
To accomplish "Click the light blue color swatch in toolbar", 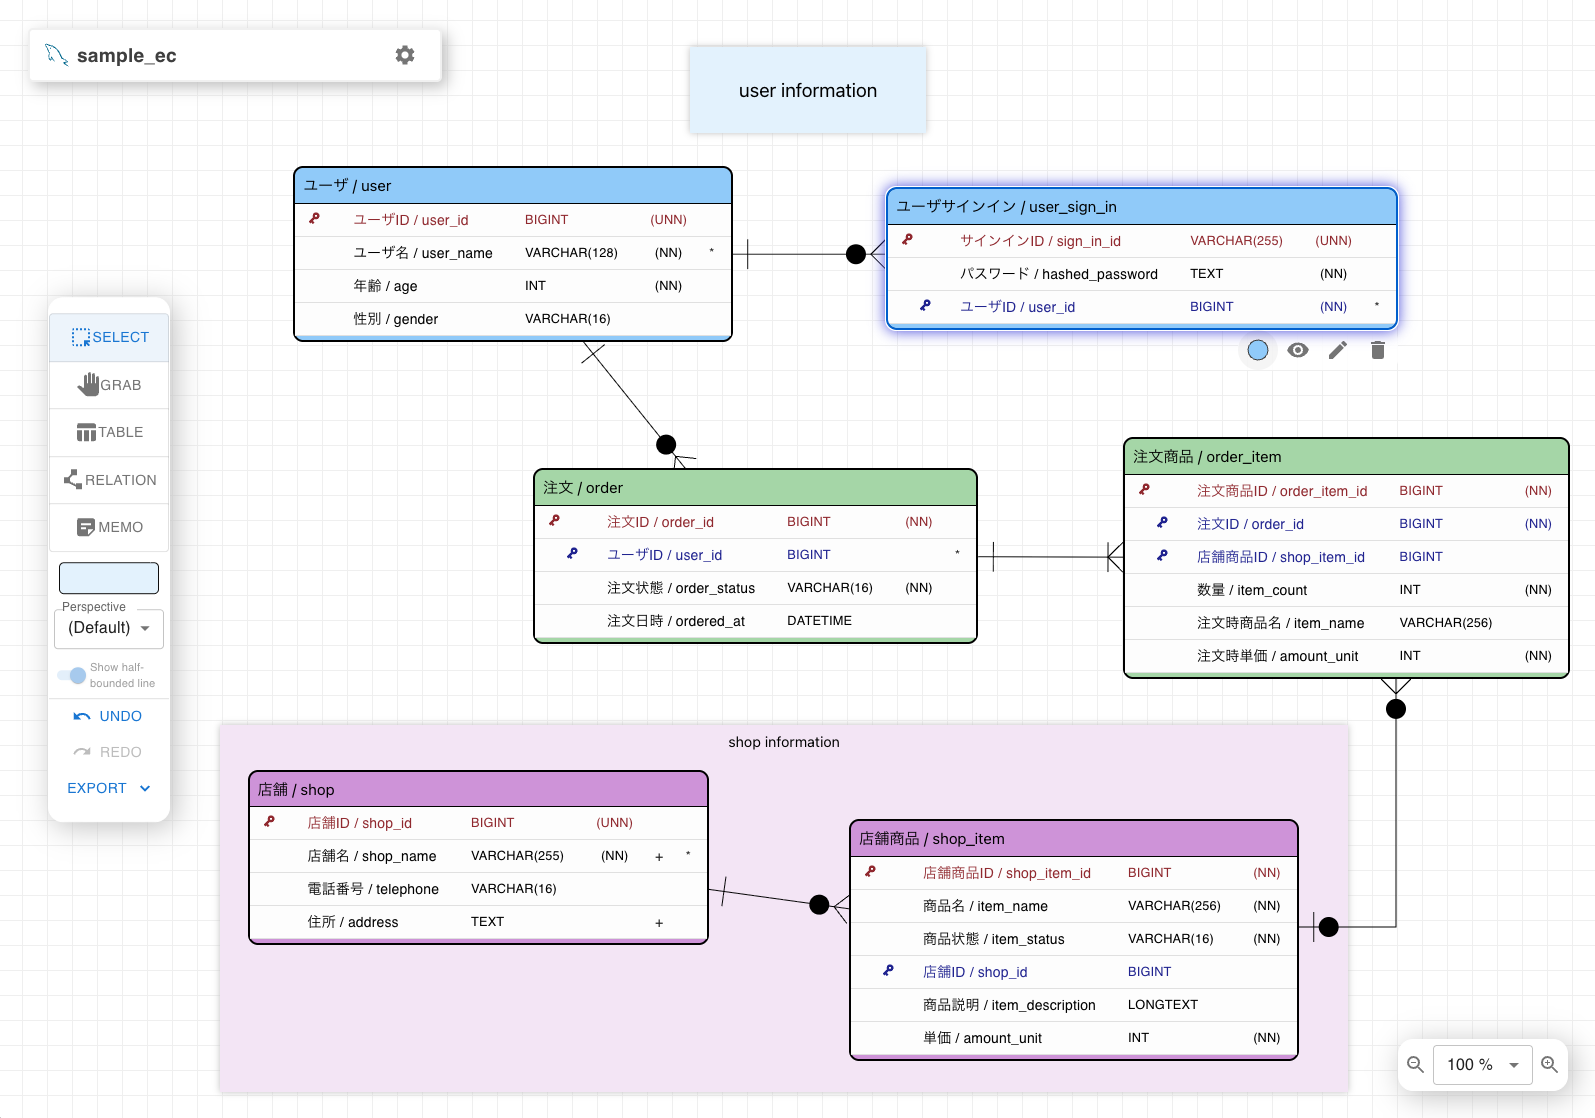I will [x=109, y=578].
